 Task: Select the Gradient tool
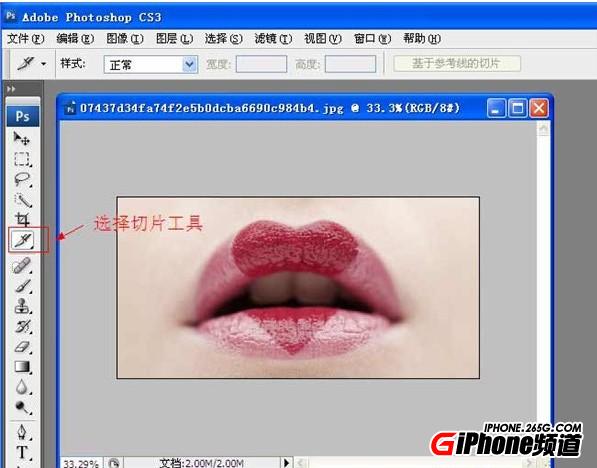(x=22, y=367)
